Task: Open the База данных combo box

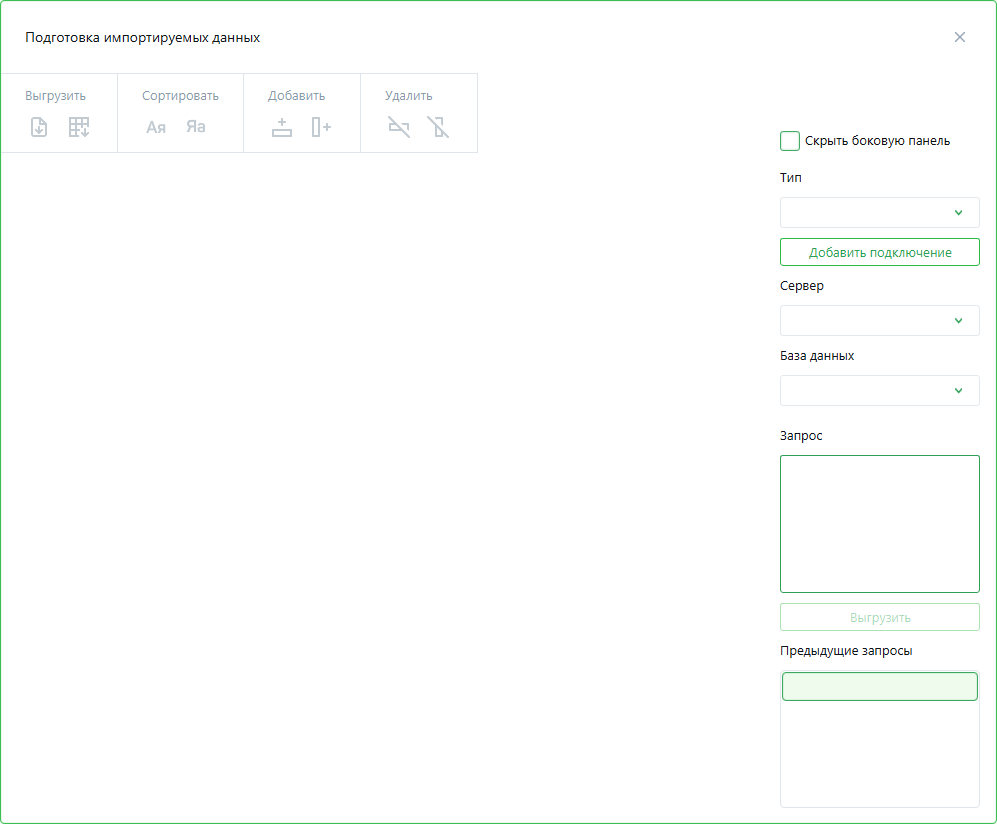Action: pos(879,391)
